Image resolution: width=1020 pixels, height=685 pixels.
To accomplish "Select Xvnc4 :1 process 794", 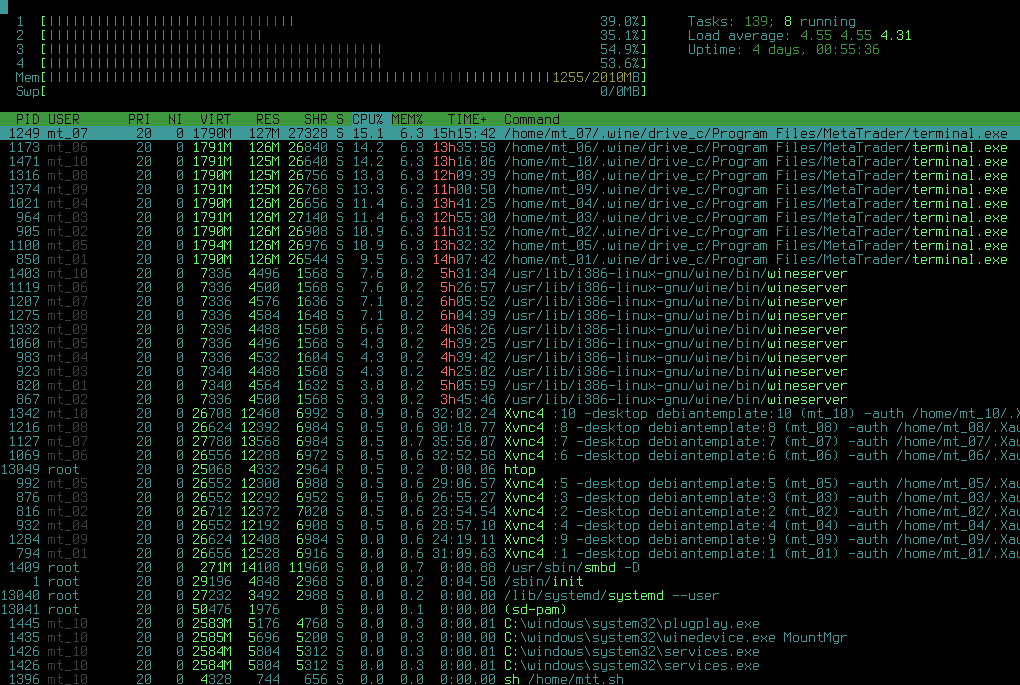I will (x=510, y=553).
